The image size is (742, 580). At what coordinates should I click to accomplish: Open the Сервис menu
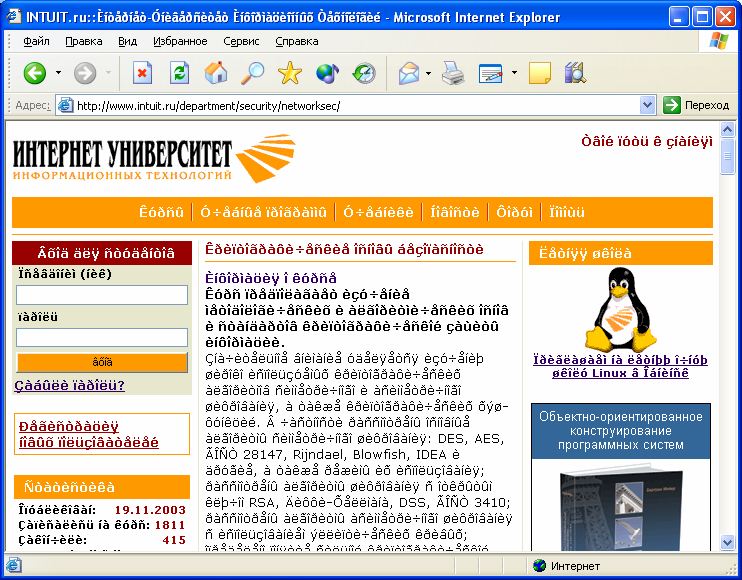241,41
